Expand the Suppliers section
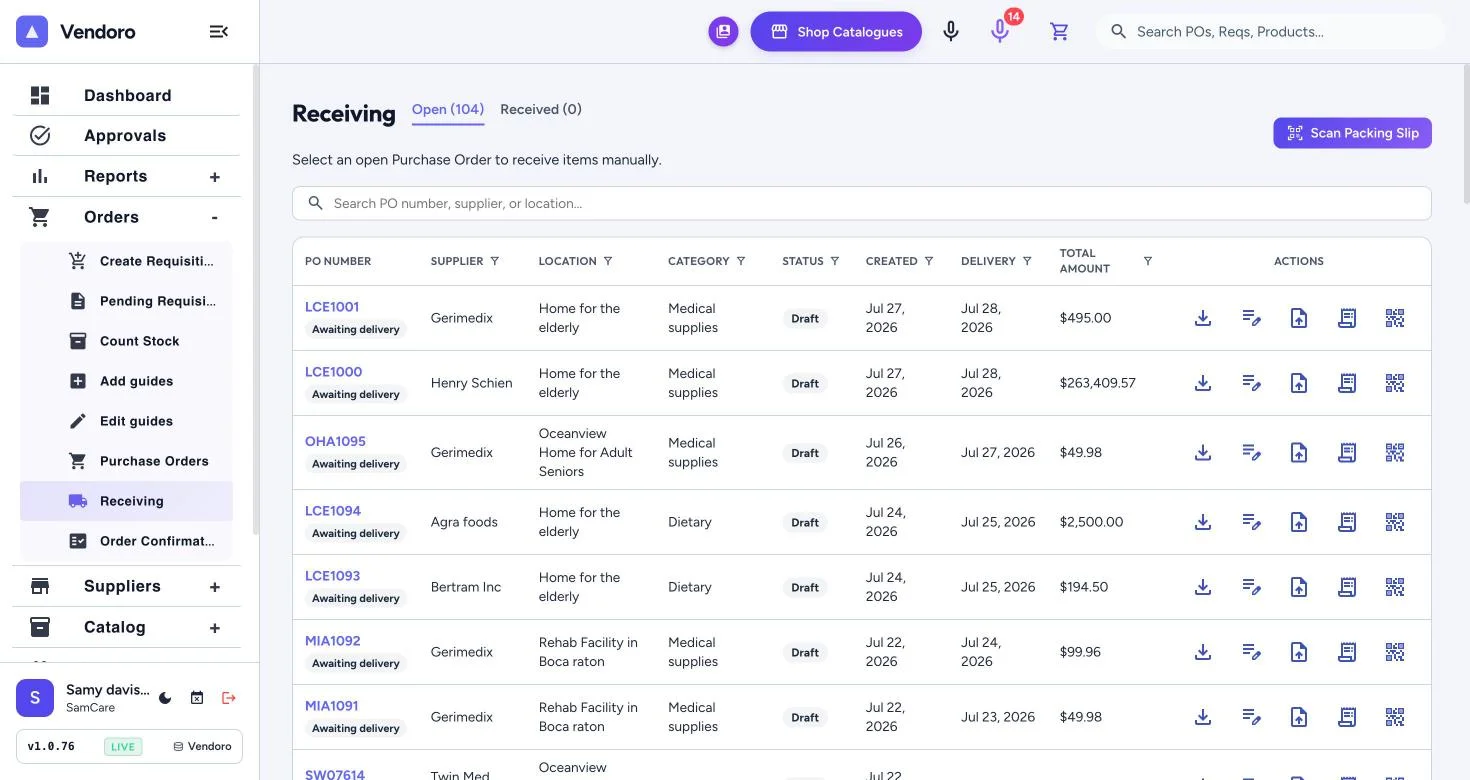This screenshot has height=780, width=1470. (x=215, y=587)
